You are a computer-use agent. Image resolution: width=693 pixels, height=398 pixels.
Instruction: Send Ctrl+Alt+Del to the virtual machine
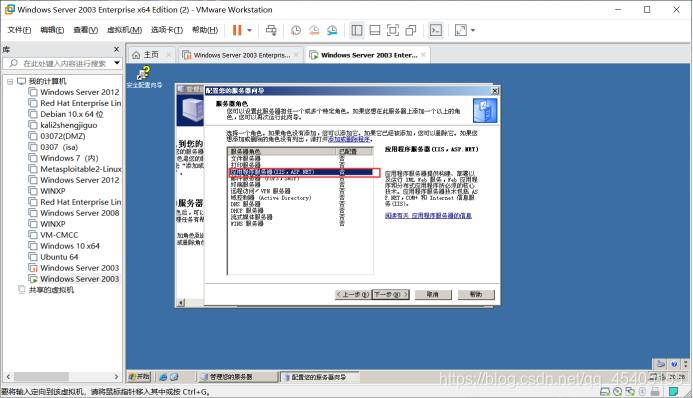click(271, 30)
